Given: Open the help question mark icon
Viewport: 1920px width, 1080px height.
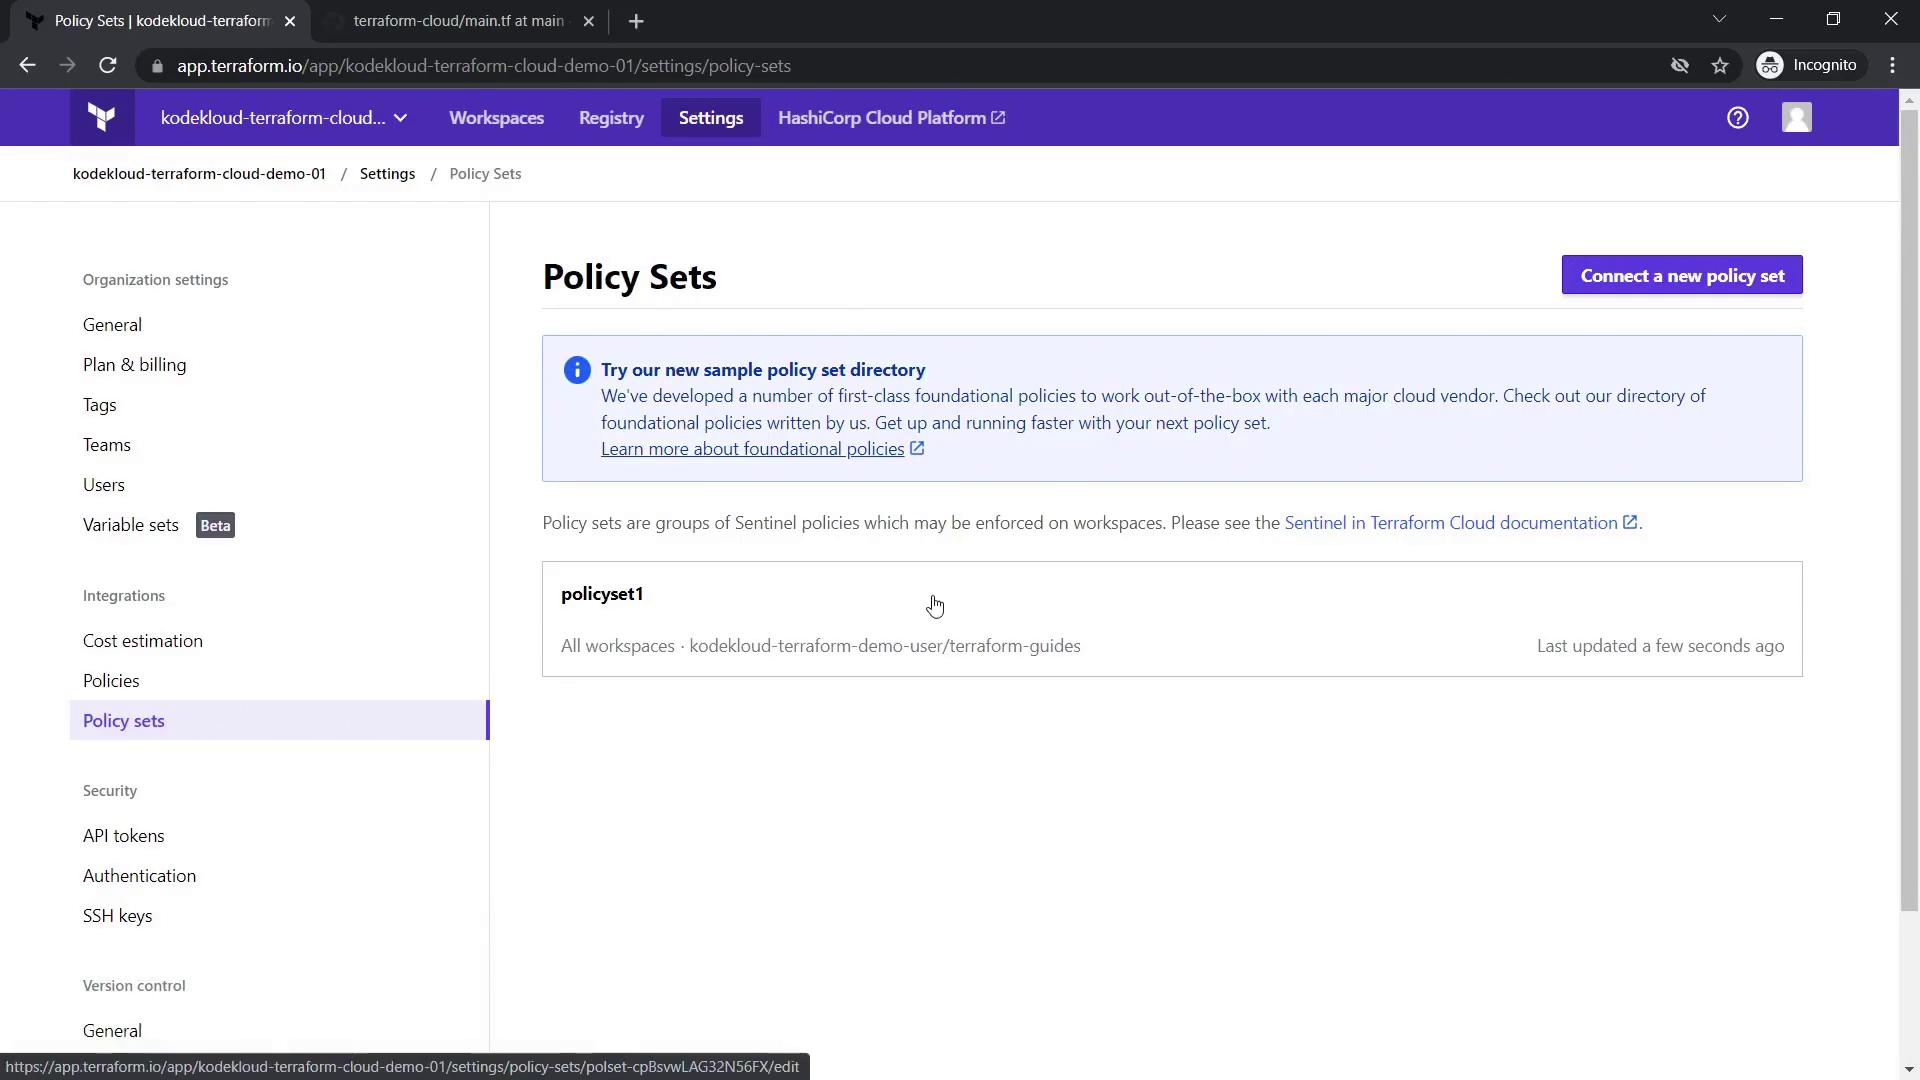Looking at the screenshot, I should (x=1737, y=118).
